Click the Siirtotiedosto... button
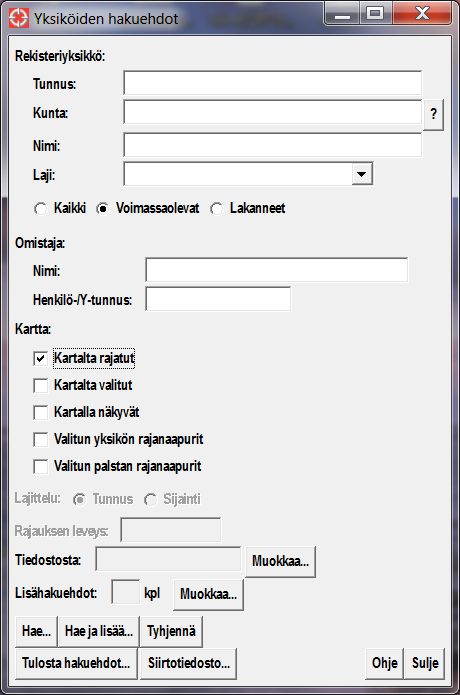460x695 pixels. 188,664
